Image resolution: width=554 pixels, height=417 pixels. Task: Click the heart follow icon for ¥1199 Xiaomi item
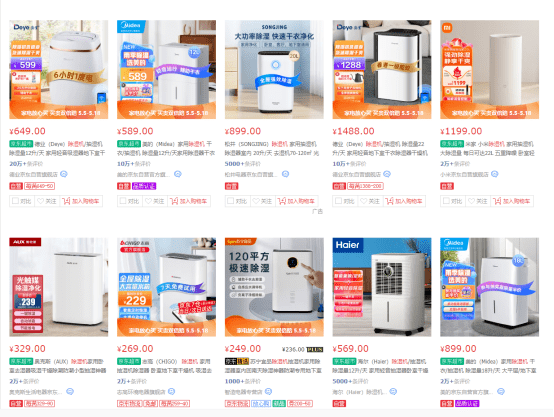[471, 201]
